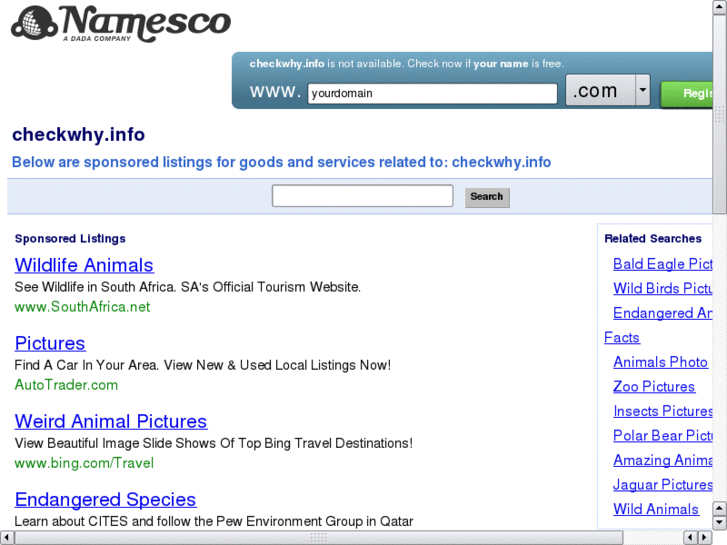Viewport: 727px width, 545px height.
Task: Click 'Find A Car In Your Area' description
Action: pos(203,365)
